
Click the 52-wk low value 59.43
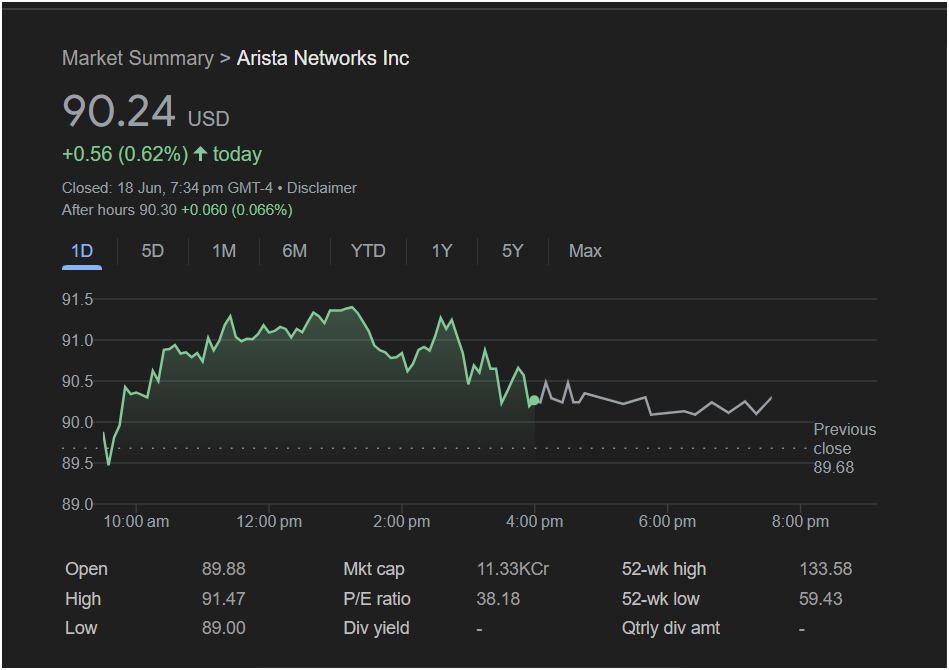click(821, 599)
